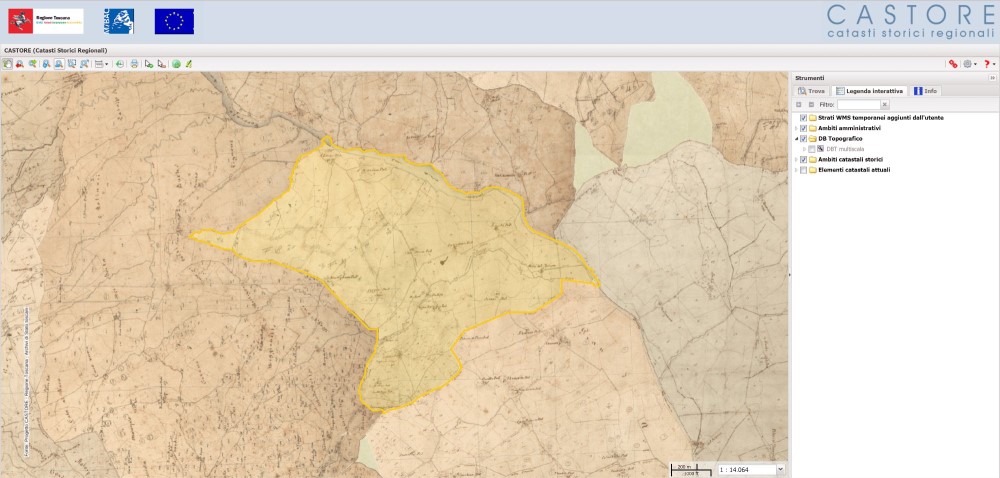Click the pencil annotate icon
The height and width of the screenshot is (478, 1000).
[189, 64]
